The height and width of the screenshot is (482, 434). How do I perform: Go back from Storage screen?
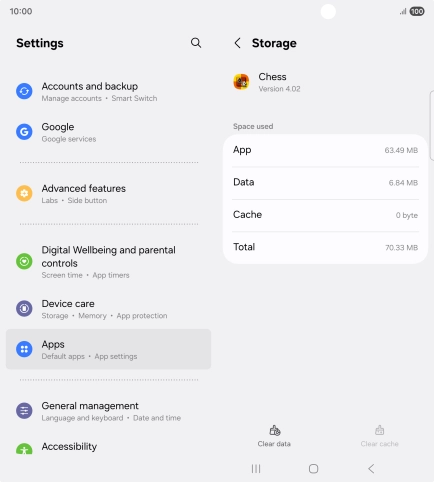pyautogui.click(x=237, y=43)
